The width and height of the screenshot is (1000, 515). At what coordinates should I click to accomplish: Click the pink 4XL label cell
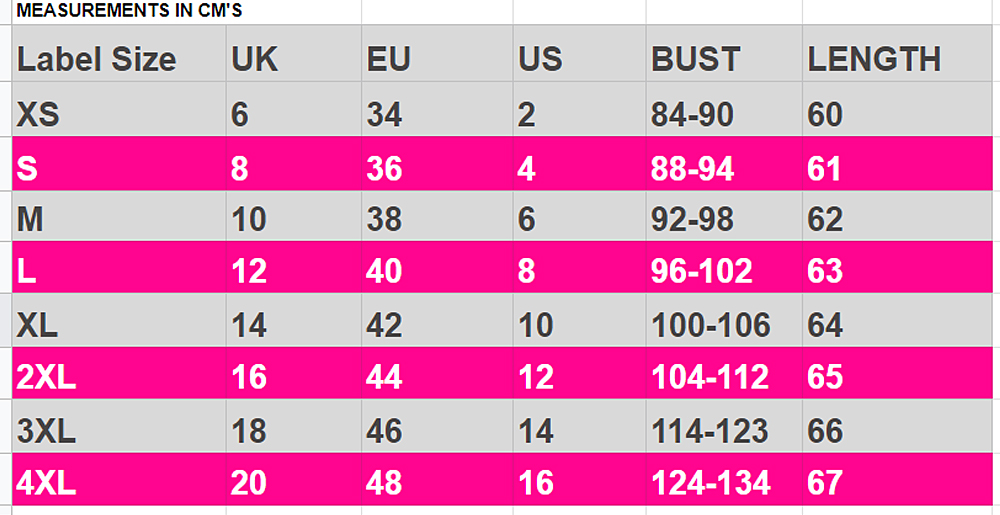(x=46, y=483)
